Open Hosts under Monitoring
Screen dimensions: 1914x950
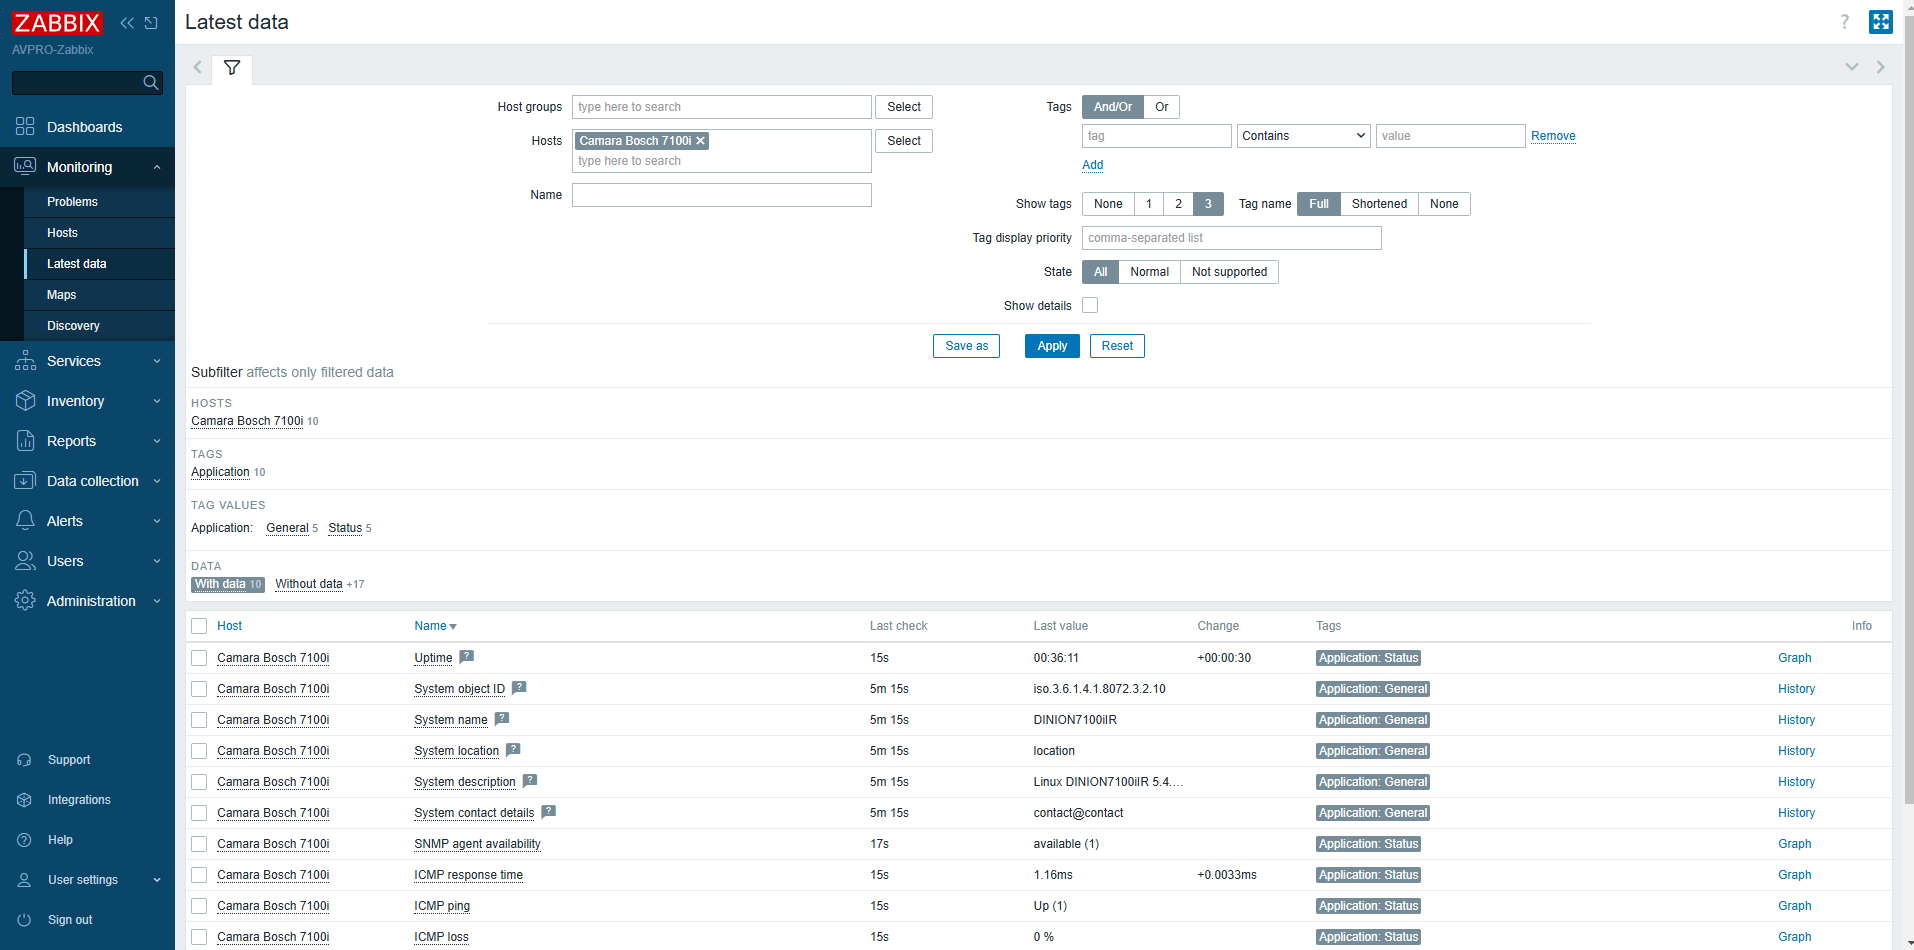point(62,233)
